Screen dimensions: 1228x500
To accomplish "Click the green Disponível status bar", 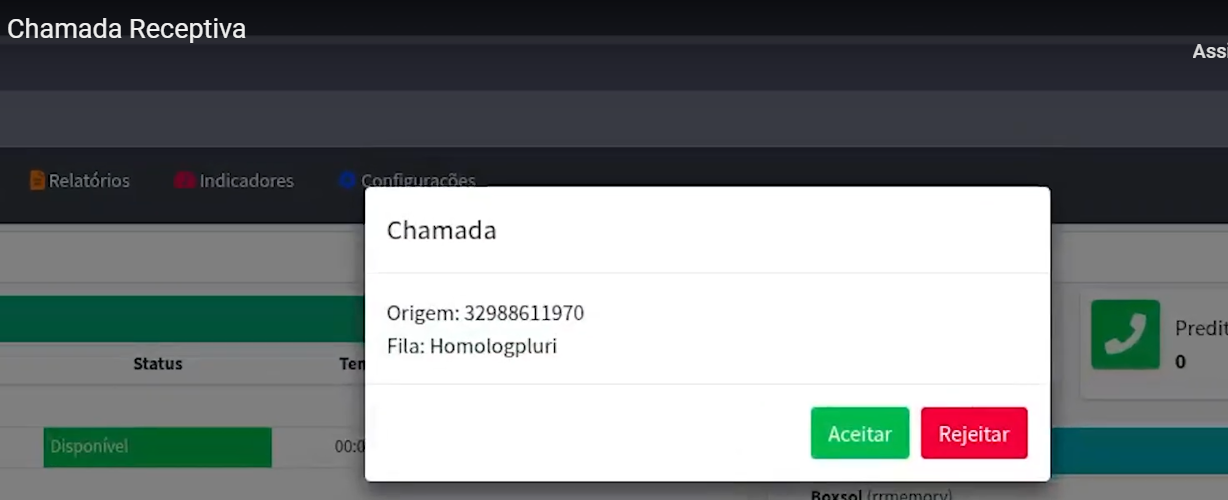I will (157, 447).
